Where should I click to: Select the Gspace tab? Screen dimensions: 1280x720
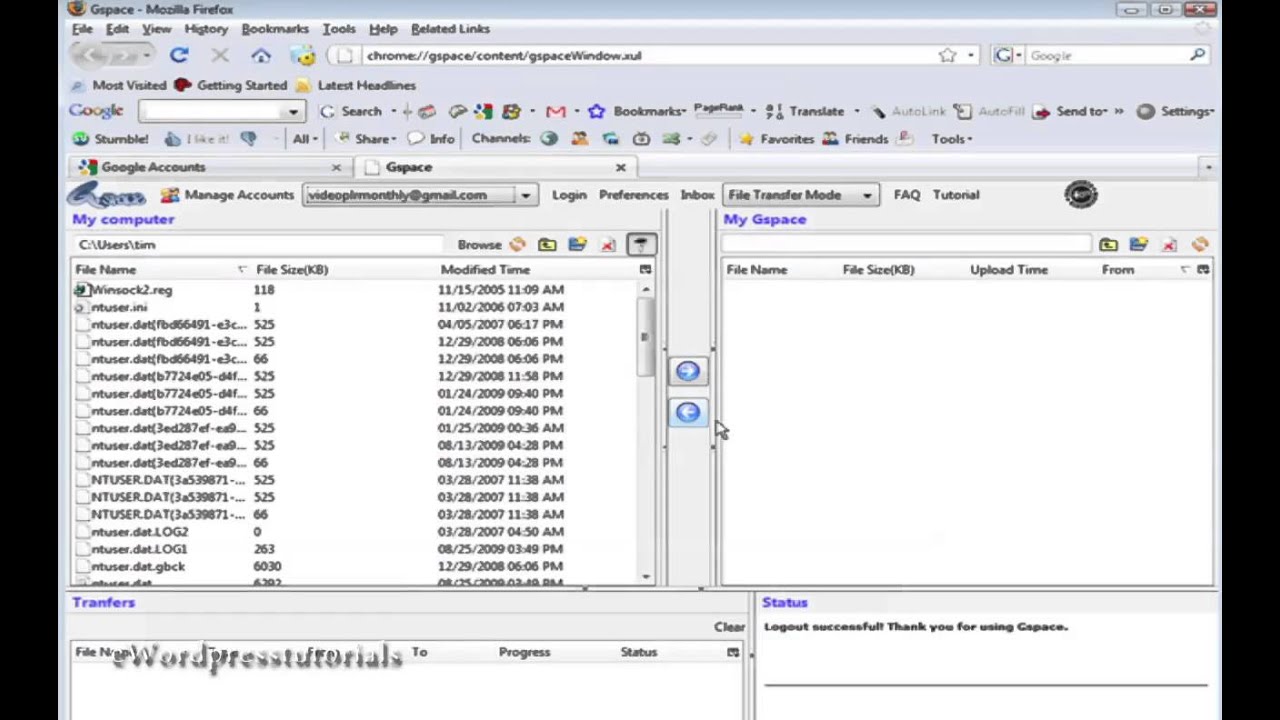coord(496,167)
